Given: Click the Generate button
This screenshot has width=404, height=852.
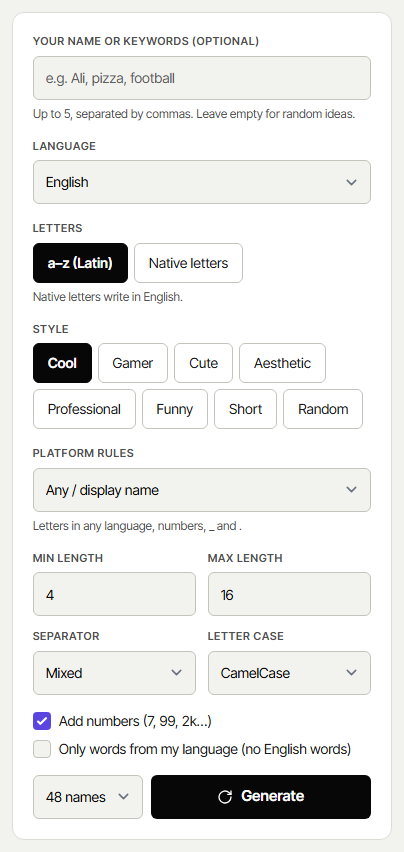Looking at the screenshot, I should coord(261,797).
